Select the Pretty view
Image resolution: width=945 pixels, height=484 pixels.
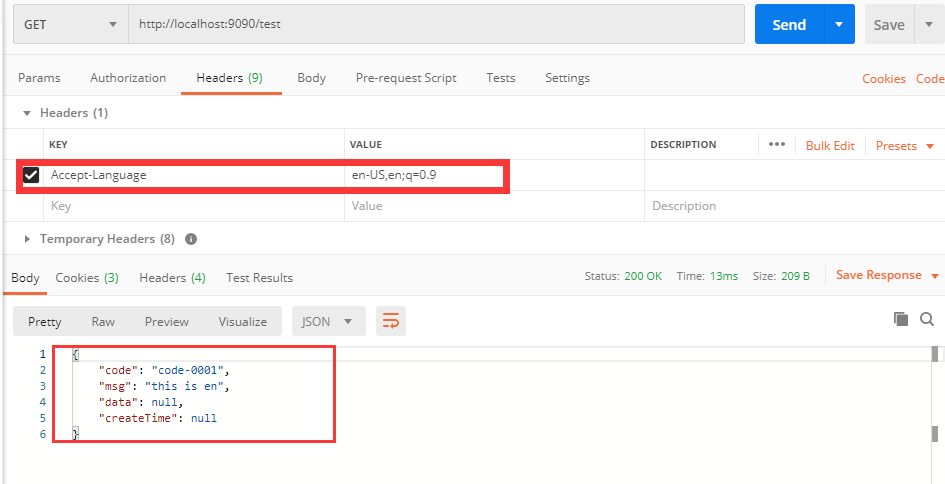(45, 322)
